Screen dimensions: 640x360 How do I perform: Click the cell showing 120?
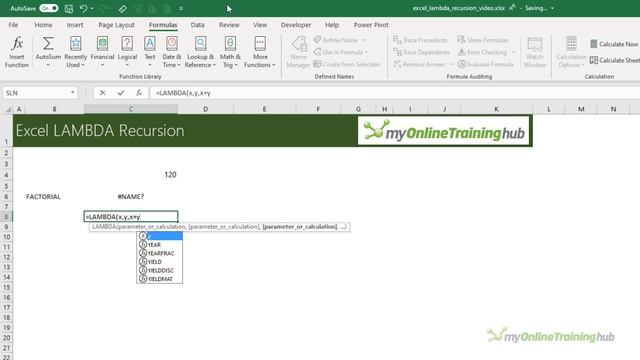point(131,175)
